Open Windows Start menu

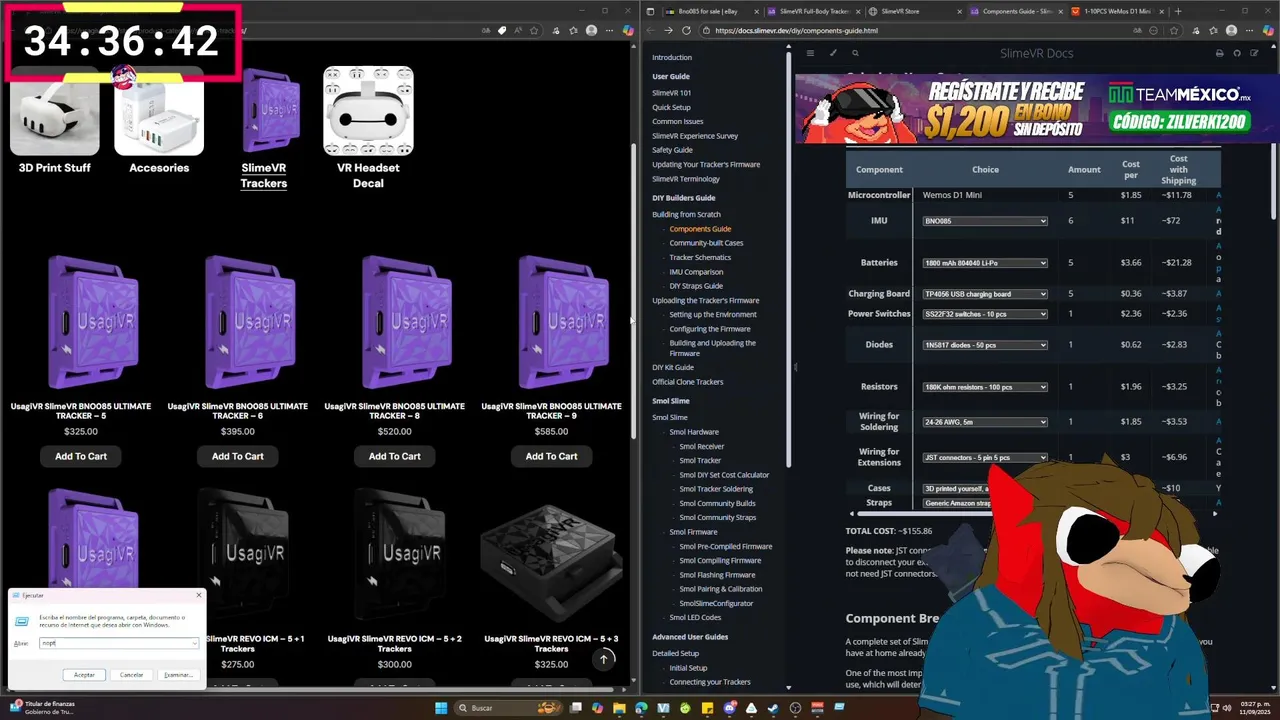tap(441, 708)
